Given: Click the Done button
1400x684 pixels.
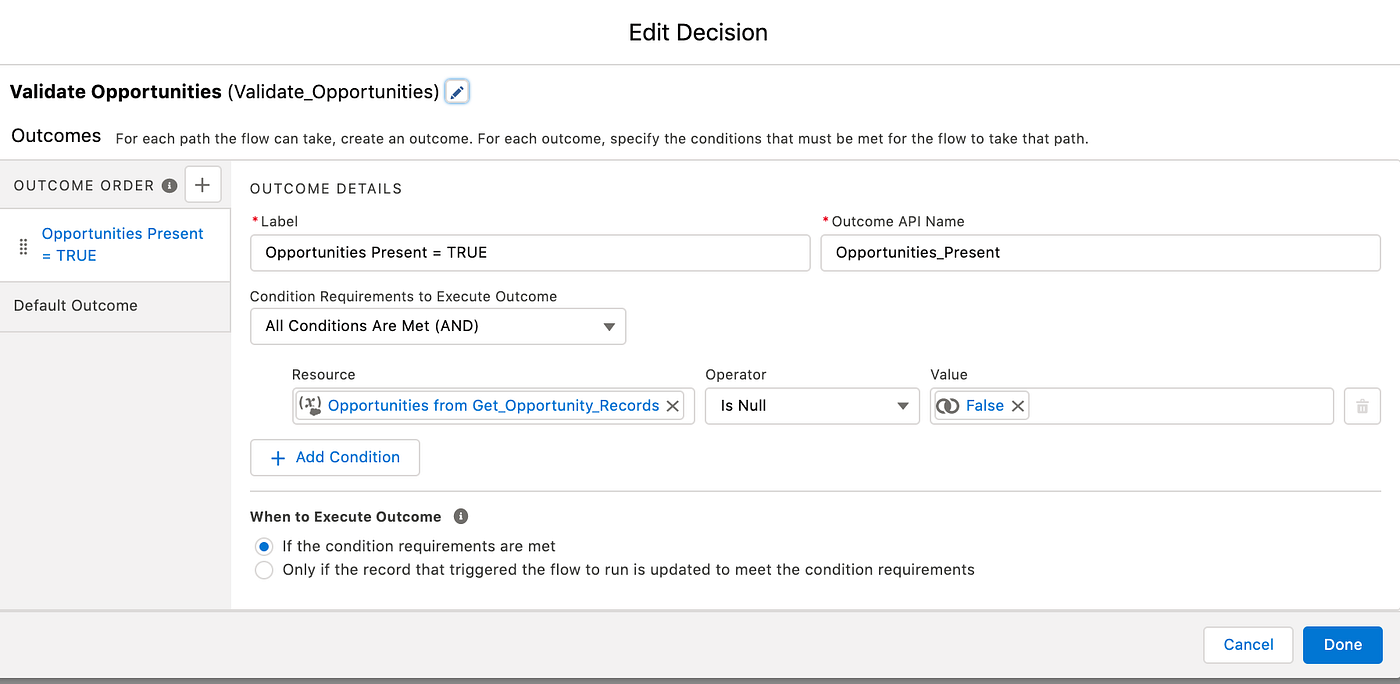Looking at the screenshot, I should tap(1342, 645).
